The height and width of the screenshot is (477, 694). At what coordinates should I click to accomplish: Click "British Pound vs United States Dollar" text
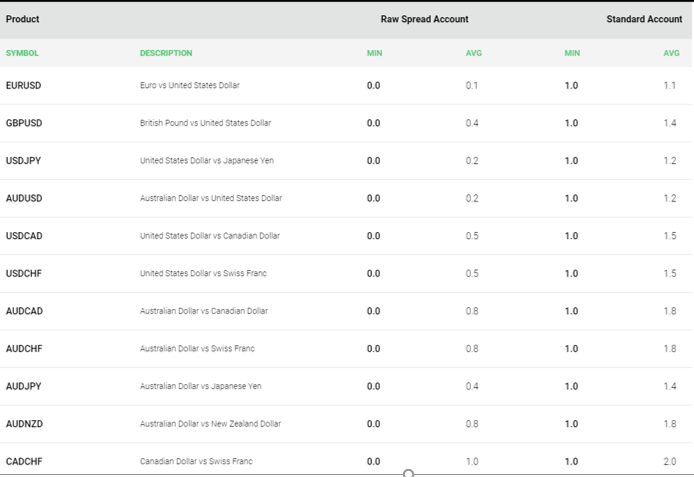205,123
